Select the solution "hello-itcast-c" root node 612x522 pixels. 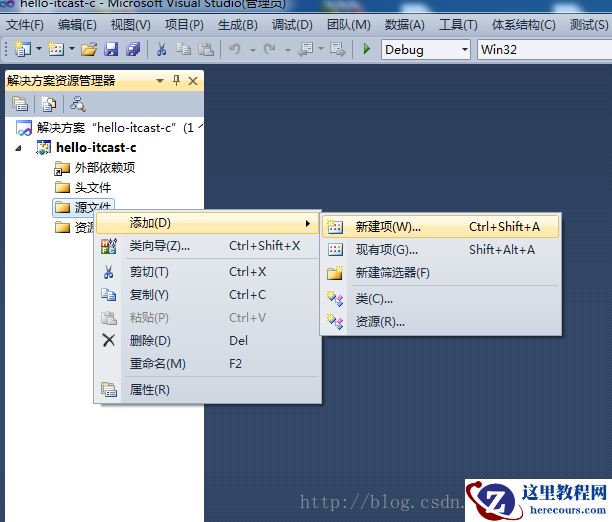click(x=109, y=128)
